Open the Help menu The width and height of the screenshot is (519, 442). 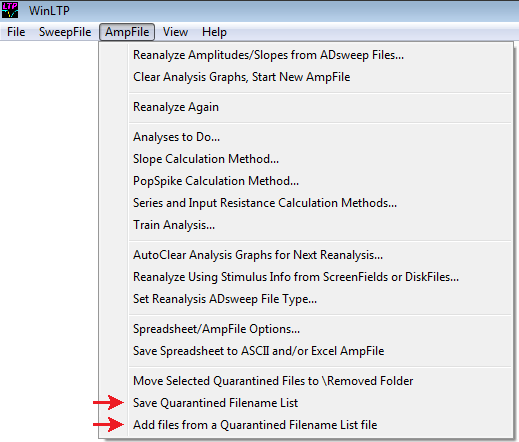[x=214, y=32]
